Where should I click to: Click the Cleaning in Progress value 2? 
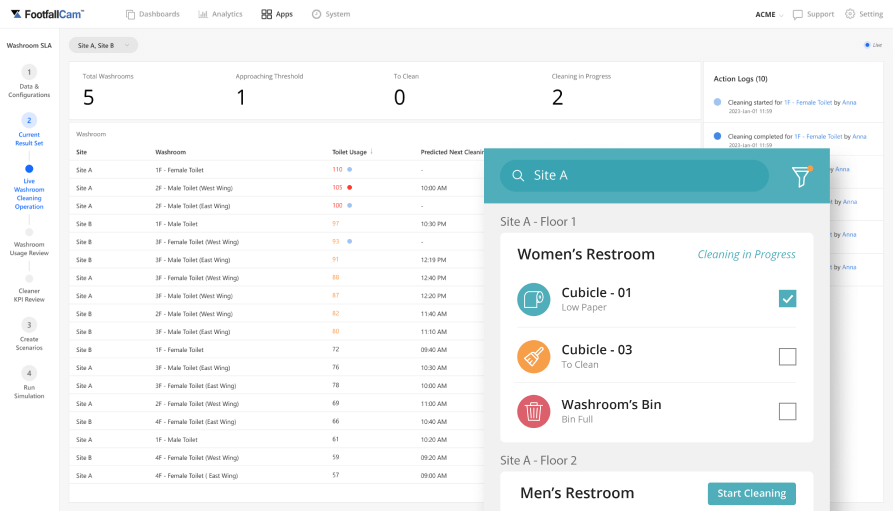[x=558, y=97]
